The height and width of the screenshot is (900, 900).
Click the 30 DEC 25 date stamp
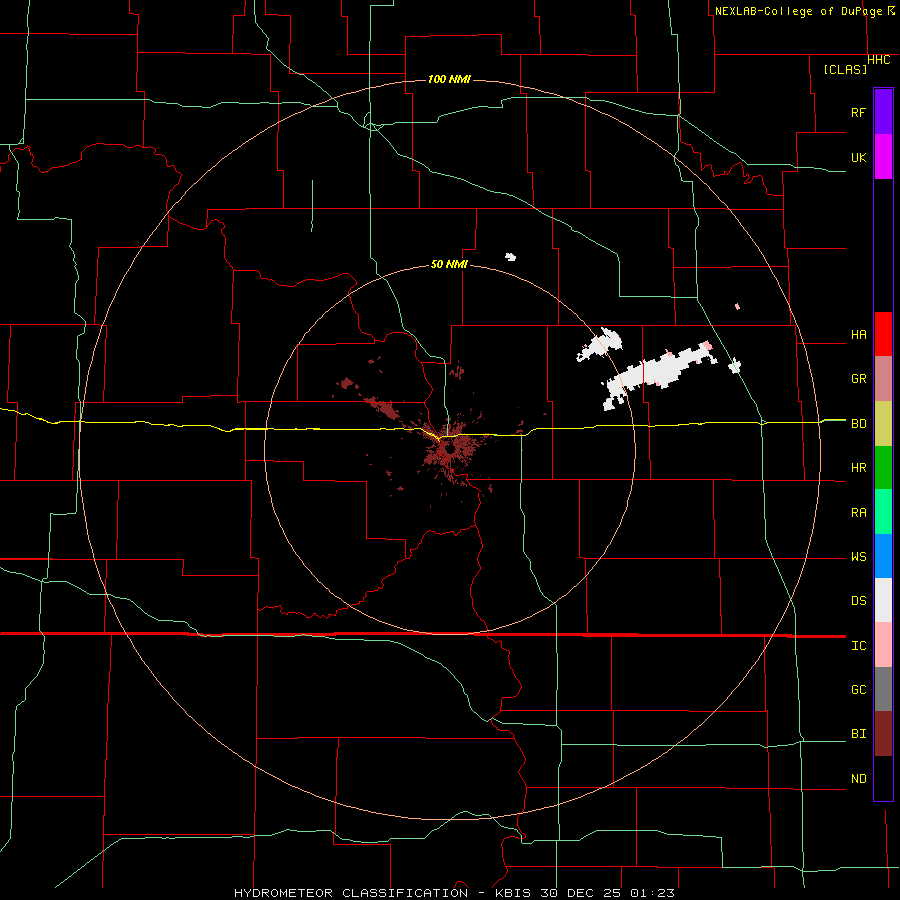(x=581, y=893)
